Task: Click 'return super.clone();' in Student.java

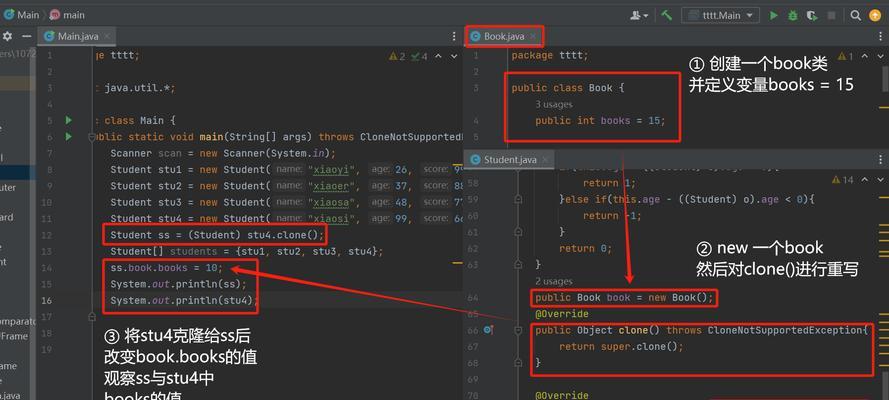Action: click(621, 346)
